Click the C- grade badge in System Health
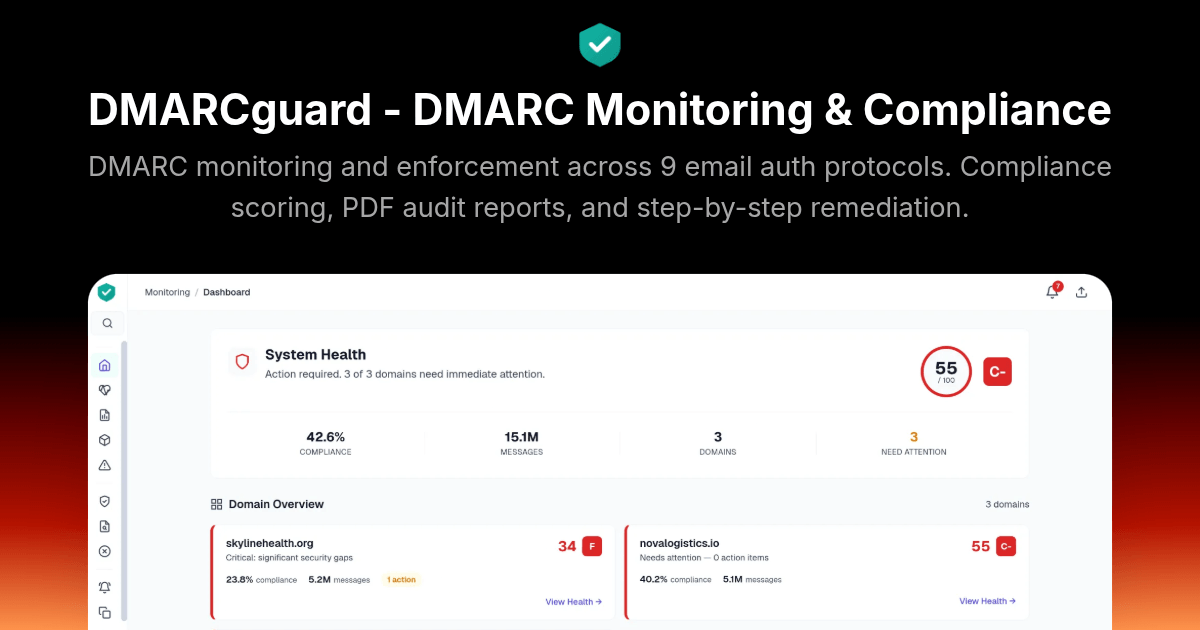The height and width of the screenshot is (630, 1200). 998,372
